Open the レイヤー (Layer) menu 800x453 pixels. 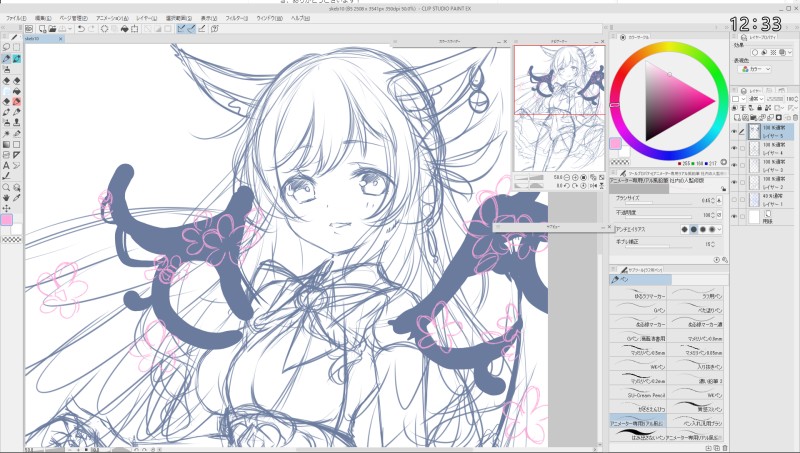pyautogui.click(x=147, y=18)
